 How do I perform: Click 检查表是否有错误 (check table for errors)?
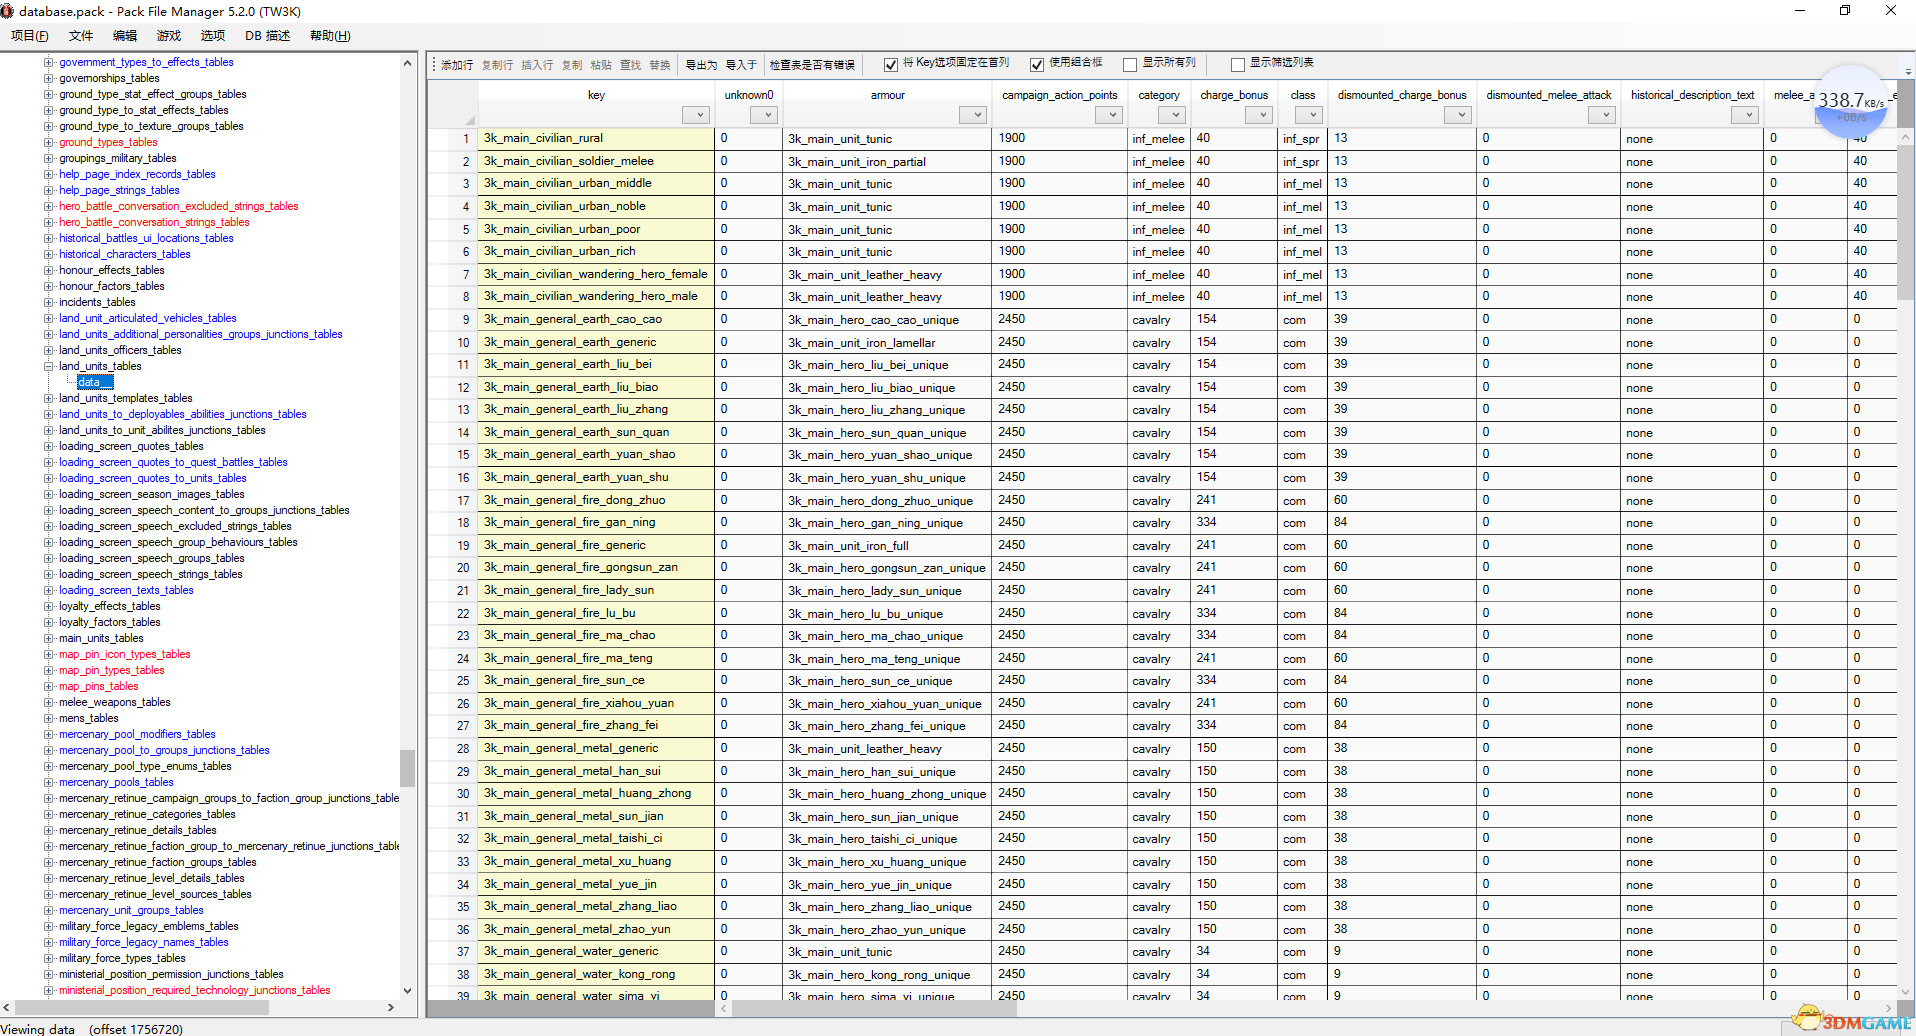(x=812, y=65)
